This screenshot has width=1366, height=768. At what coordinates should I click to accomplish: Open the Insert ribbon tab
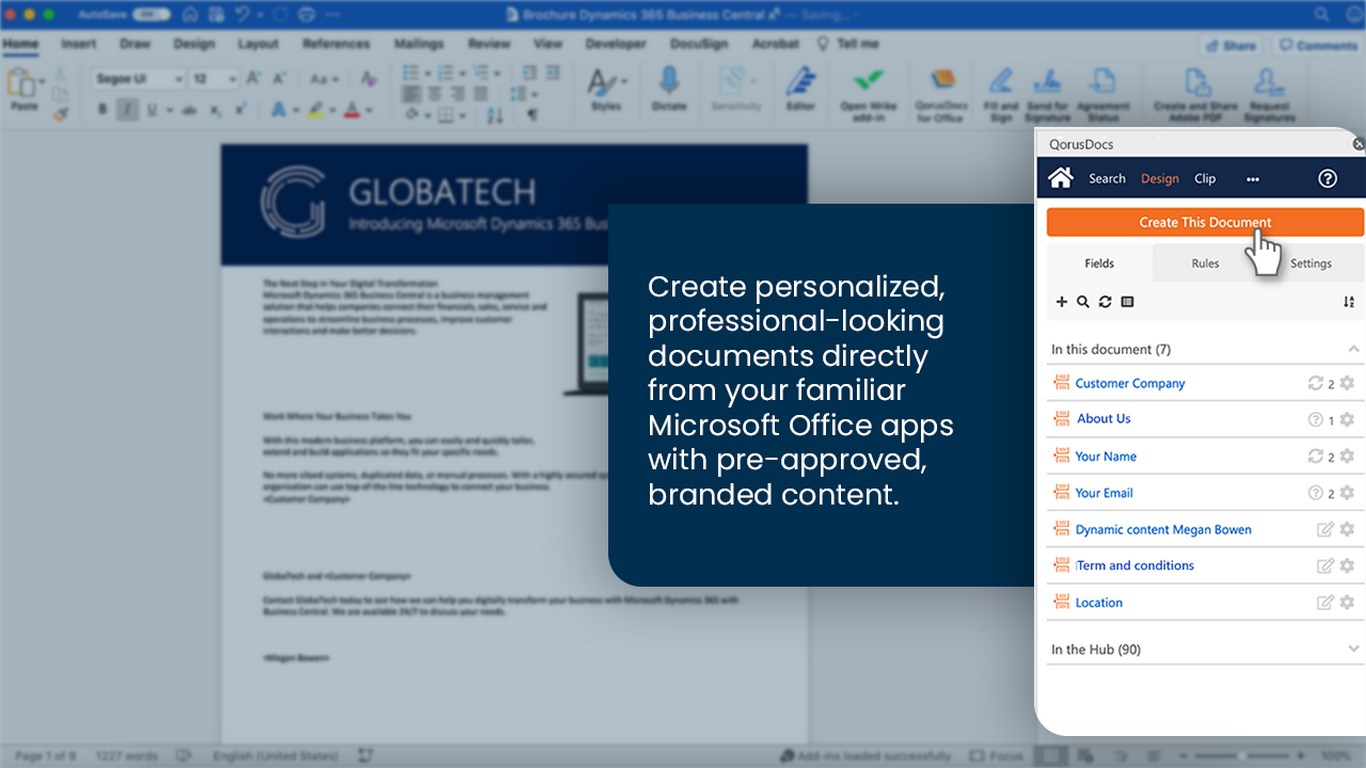pyautogui.click(x=78, y=44)
